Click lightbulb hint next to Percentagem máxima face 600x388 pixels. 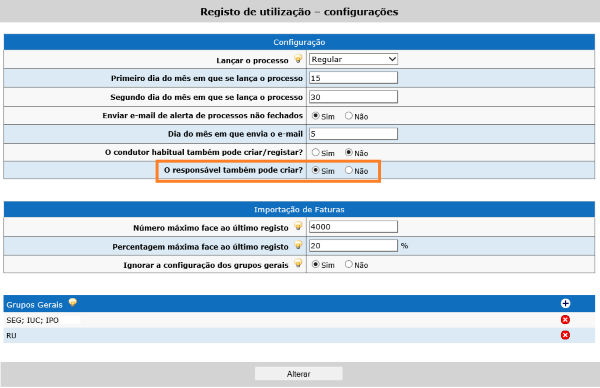[298, 245]
